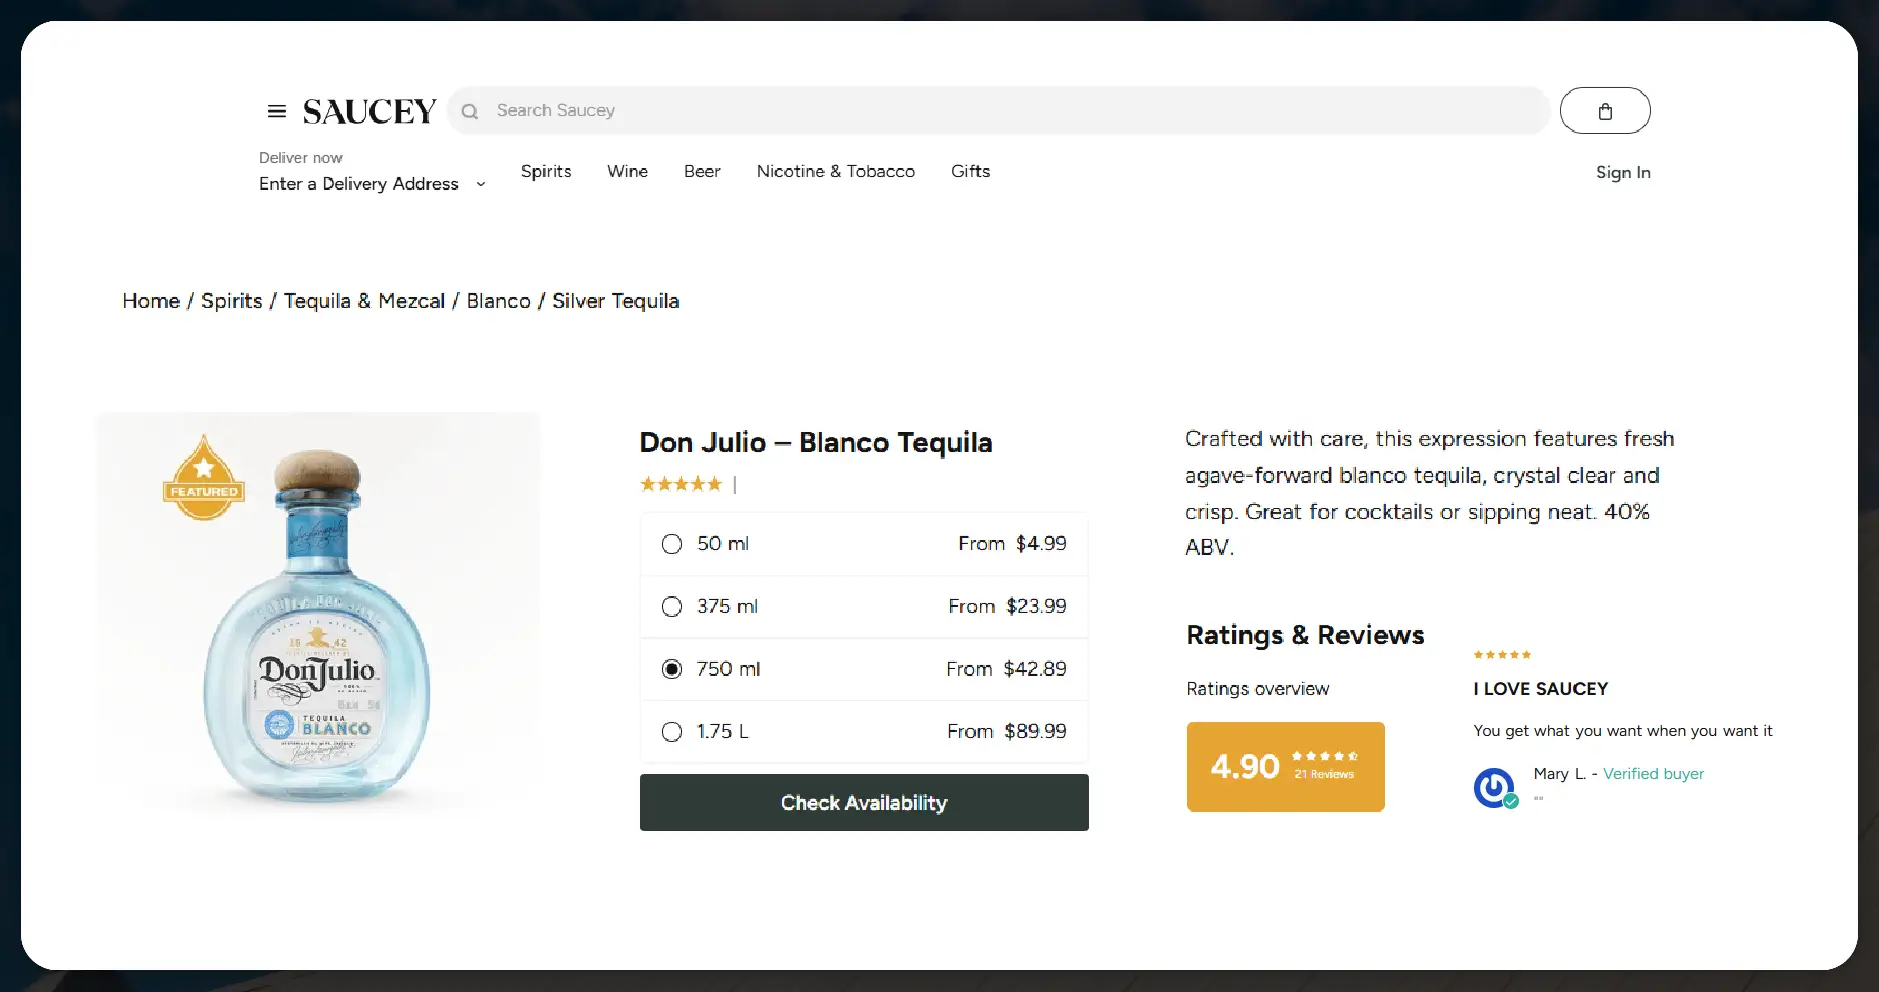1879x992 pixels.
Task: Choose the 1.75 L size option
Action: pos(671,731)
